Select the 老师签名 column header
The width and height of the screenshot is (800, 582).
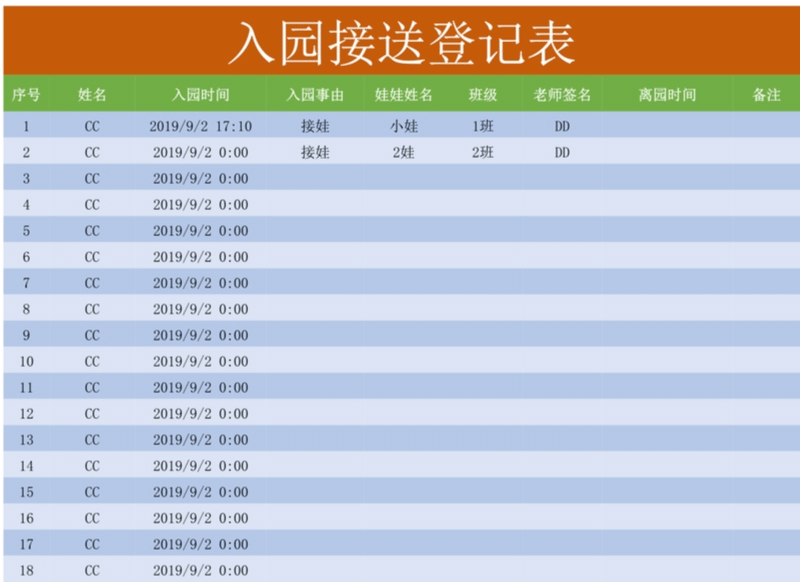(x=562, y=96)
